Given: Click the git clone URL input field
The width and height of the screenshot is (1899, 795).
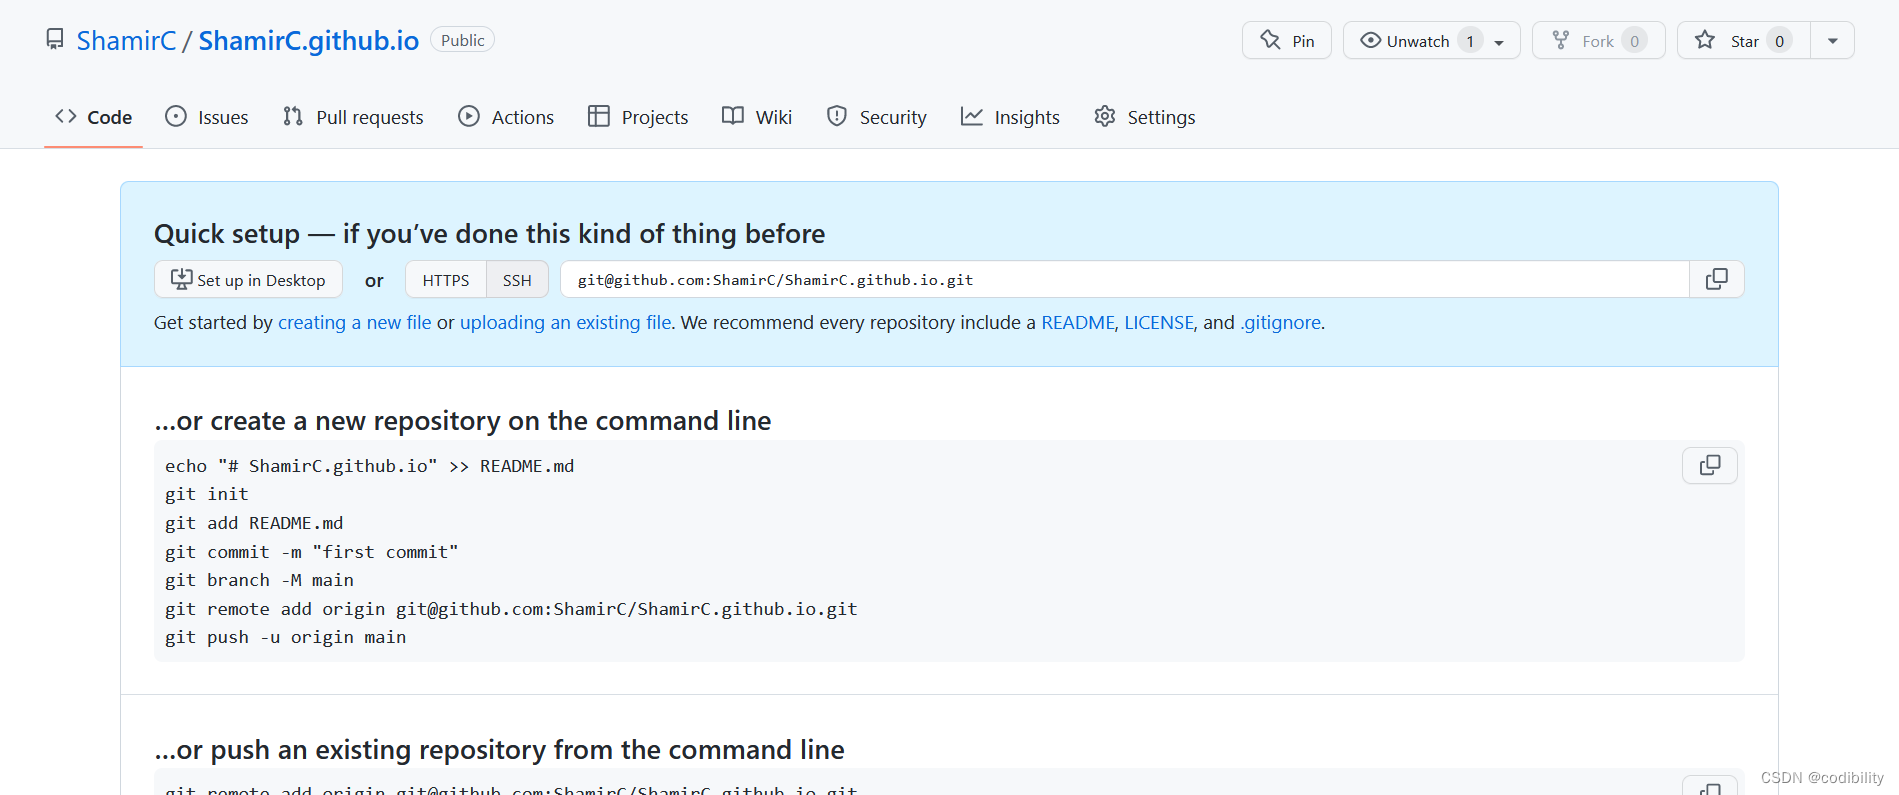Looking at the screenshot, I should click(x=1124, y=279).
